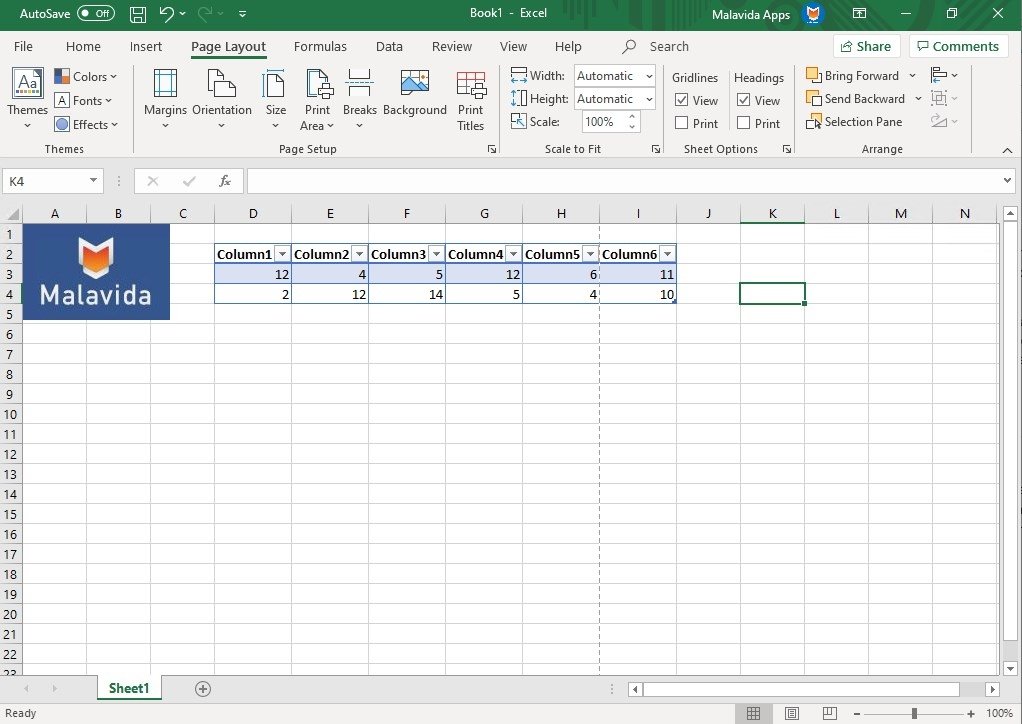1022x724 pixels.
Task: Toggle AutoSave on
Action: (95, 13)
